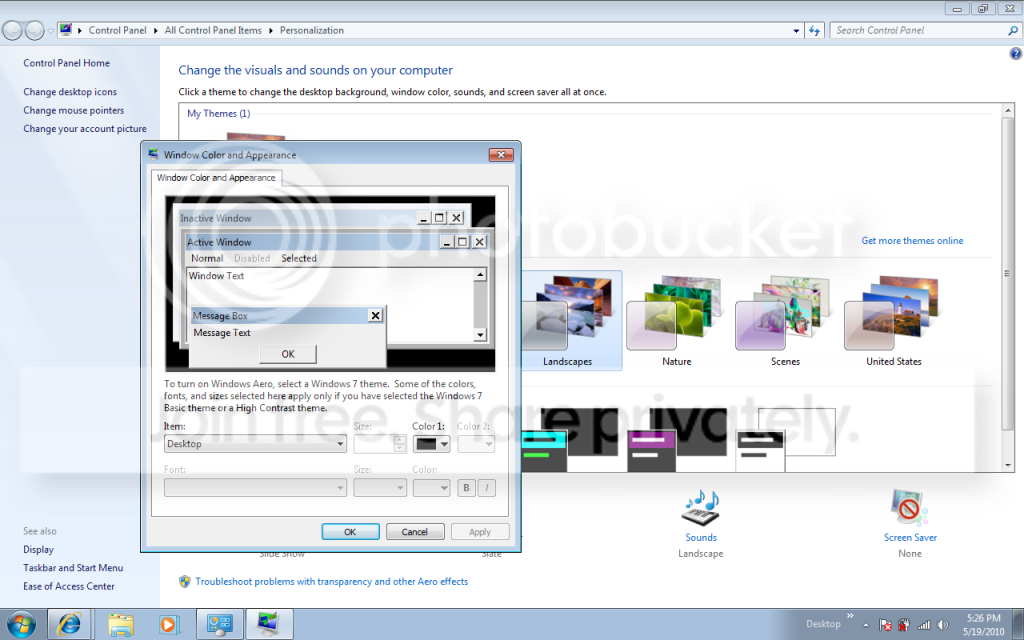Open Change mouse pointers link
The width and height of the screenshot is (1024, 640).
(74, 110)
